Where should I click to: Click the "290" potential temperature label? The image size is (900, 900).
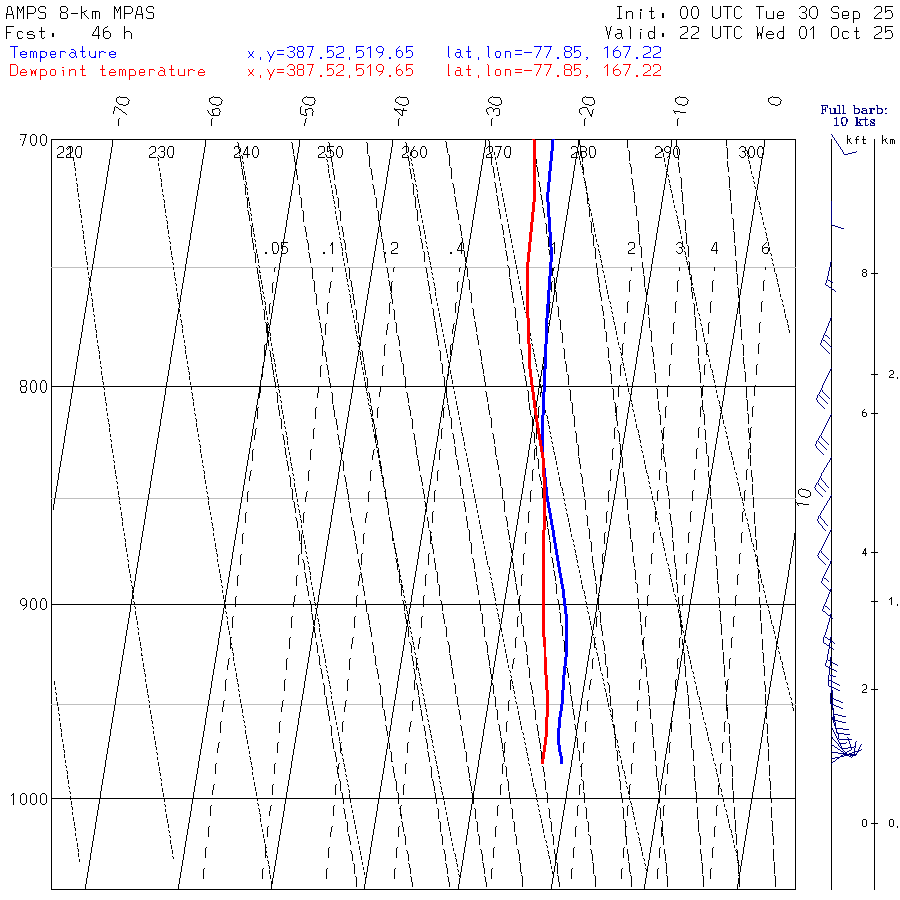click(667, 152)
